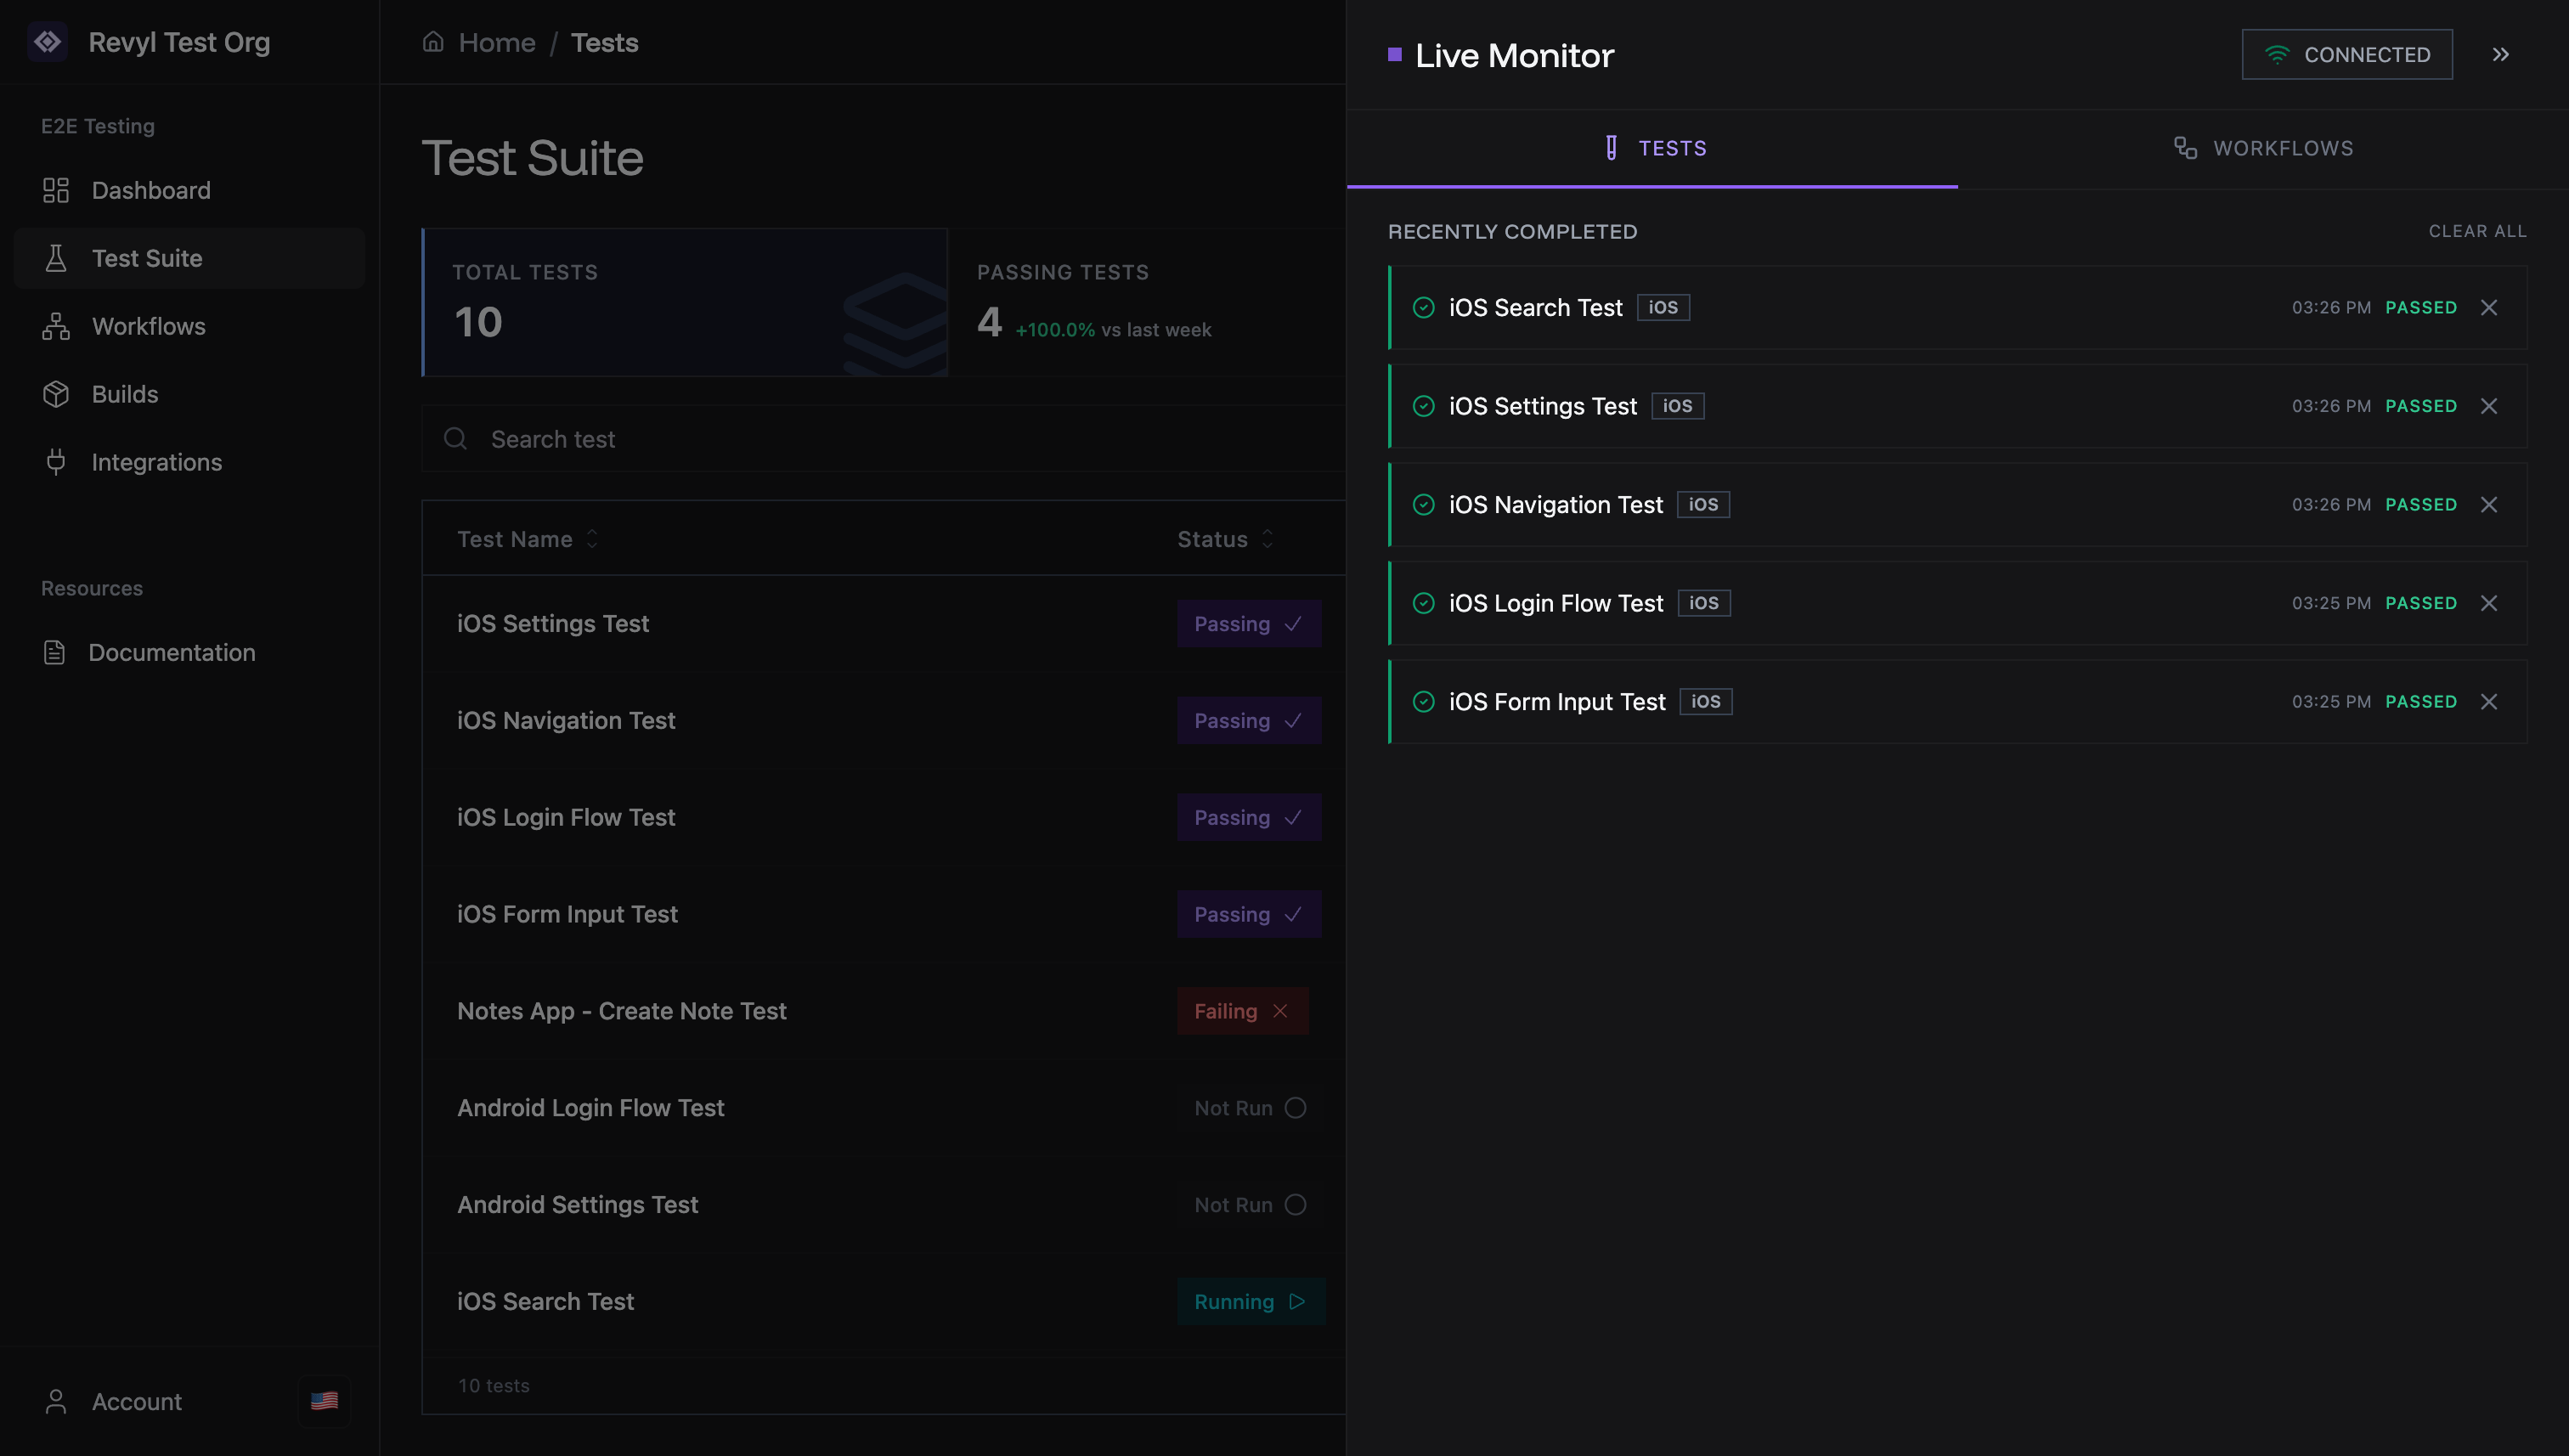Collapse the Live Monitor panel with the double chevron

point(2501,54)
